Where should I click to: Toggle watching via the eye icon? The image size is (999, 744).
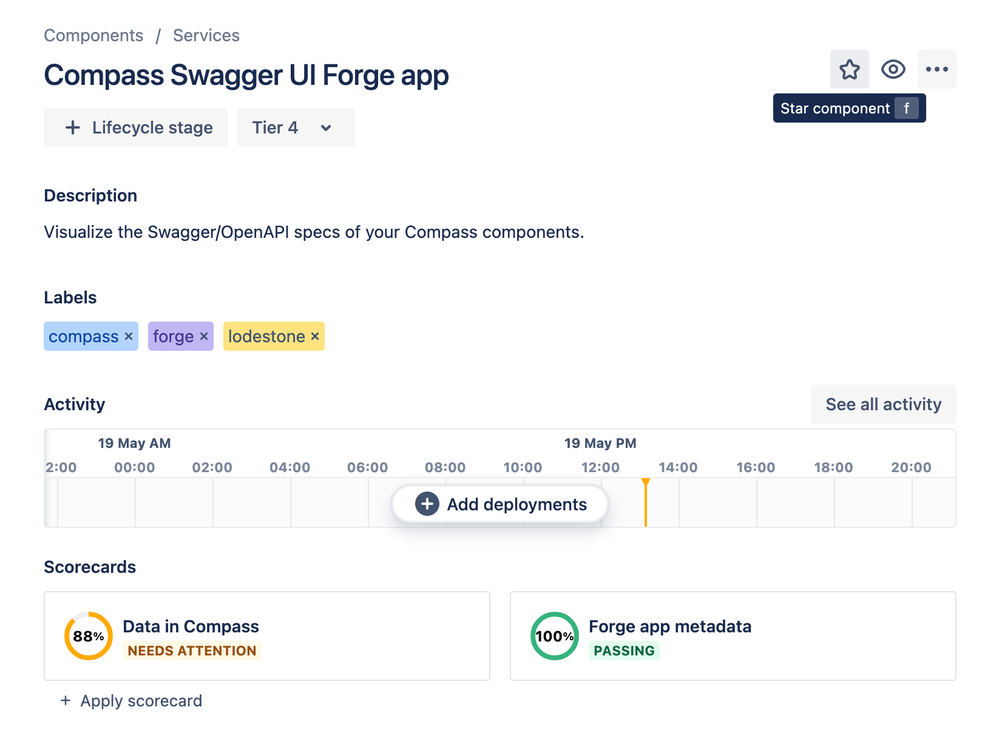point(893,69)
